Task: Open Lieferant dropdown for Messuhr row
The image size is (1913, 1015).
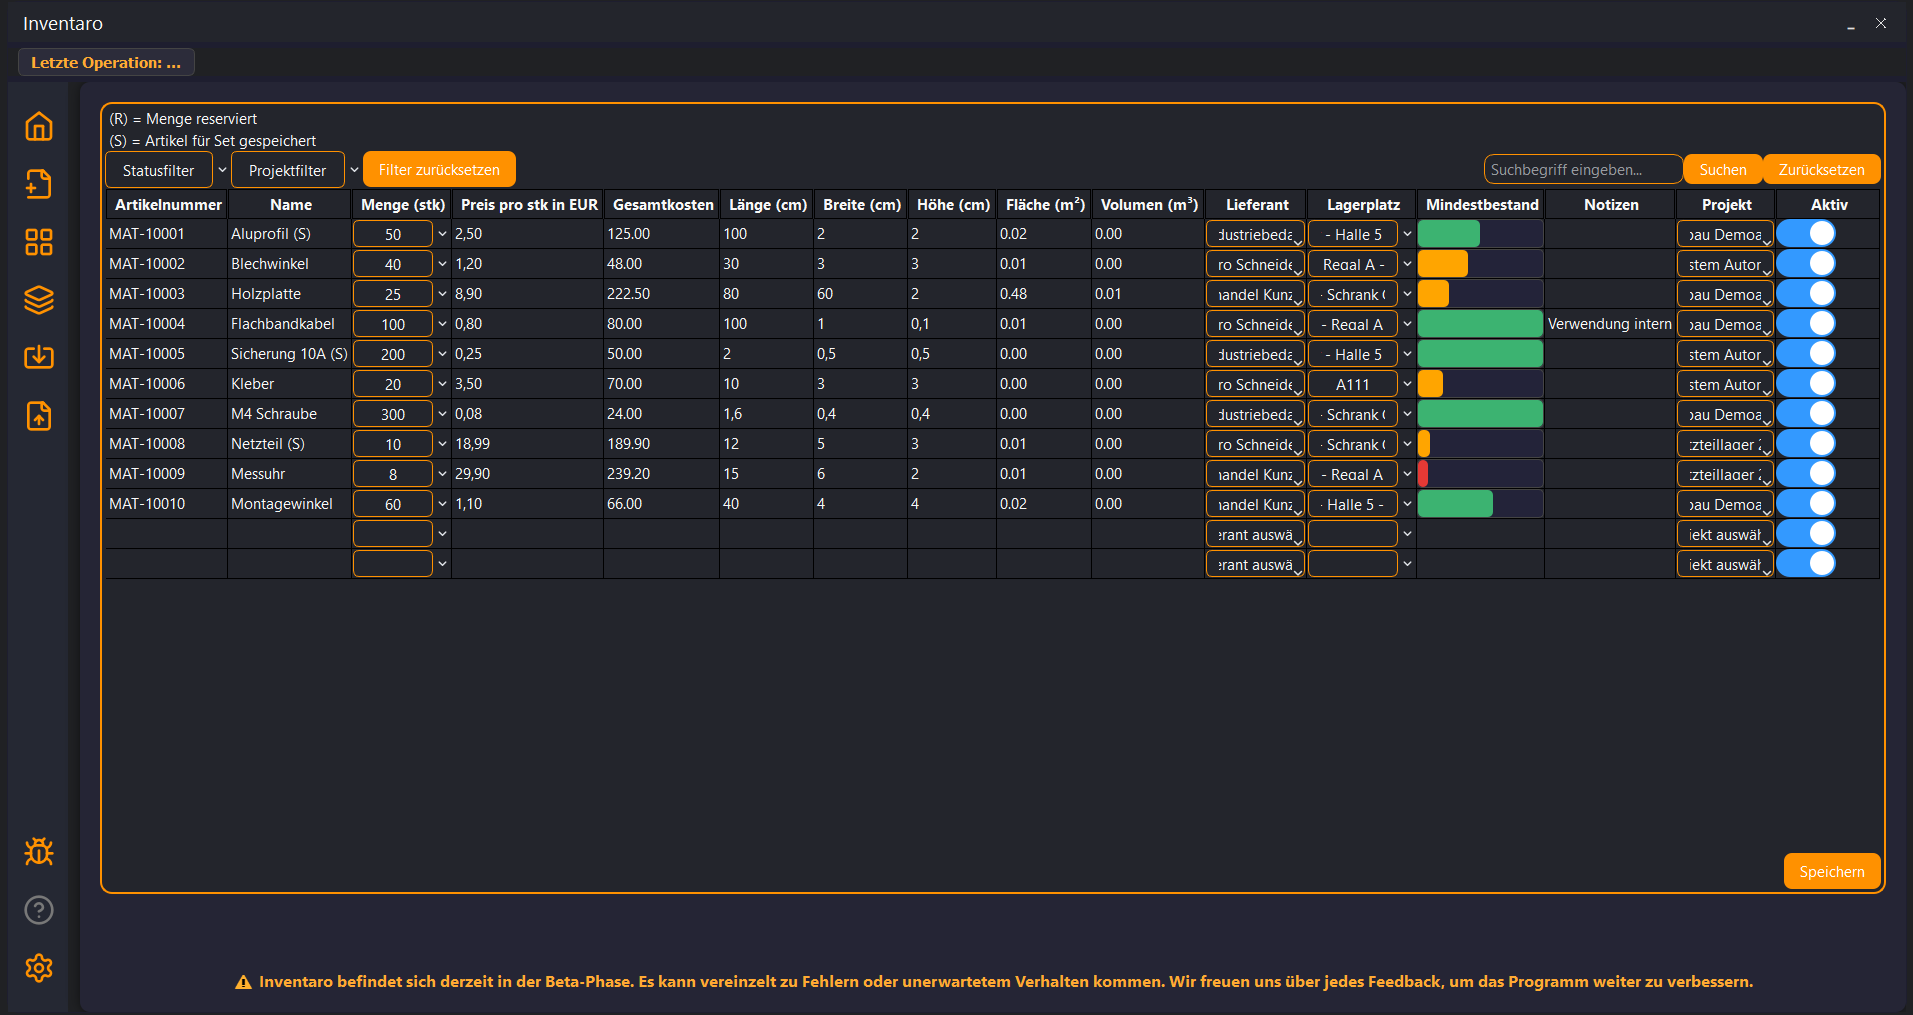Action: click(1255, 474)
